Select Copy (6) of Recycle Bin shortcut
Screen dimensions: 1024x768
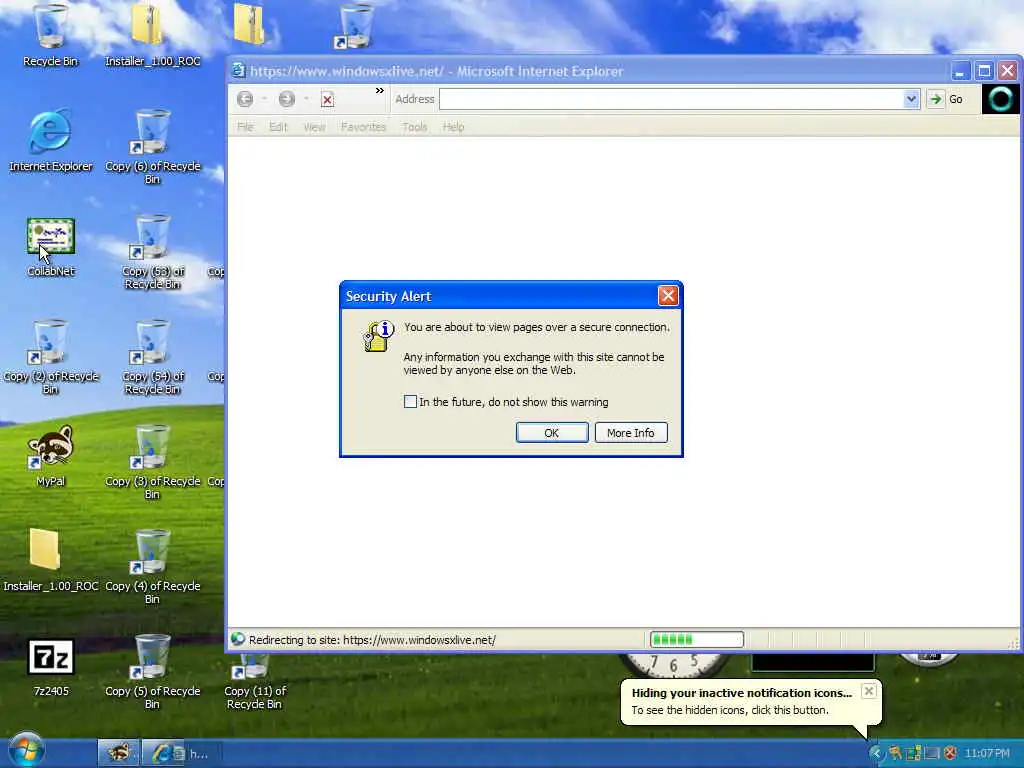152,147
